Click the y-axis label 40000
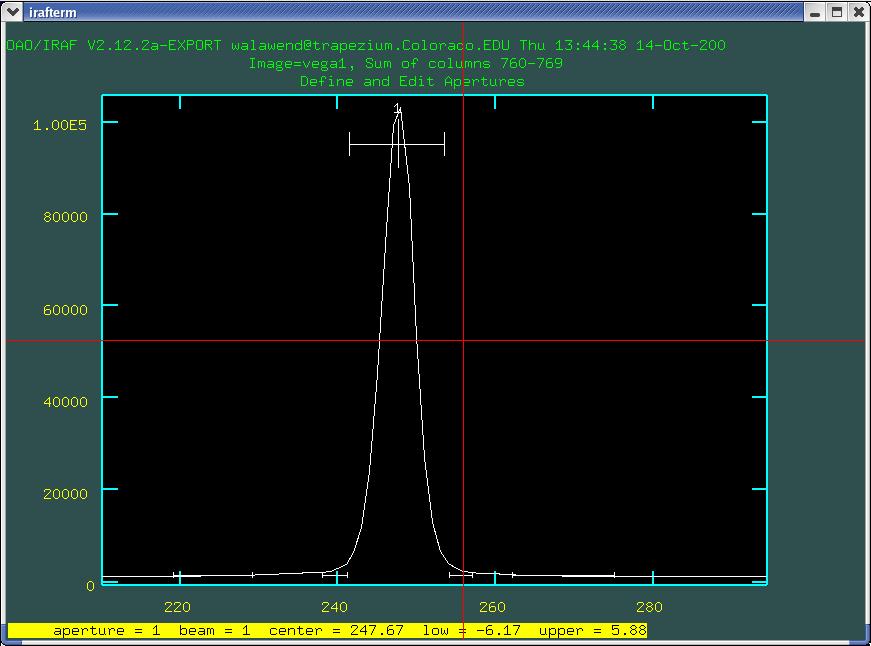The width and height of the screenshot is (871, 646). 66,402
